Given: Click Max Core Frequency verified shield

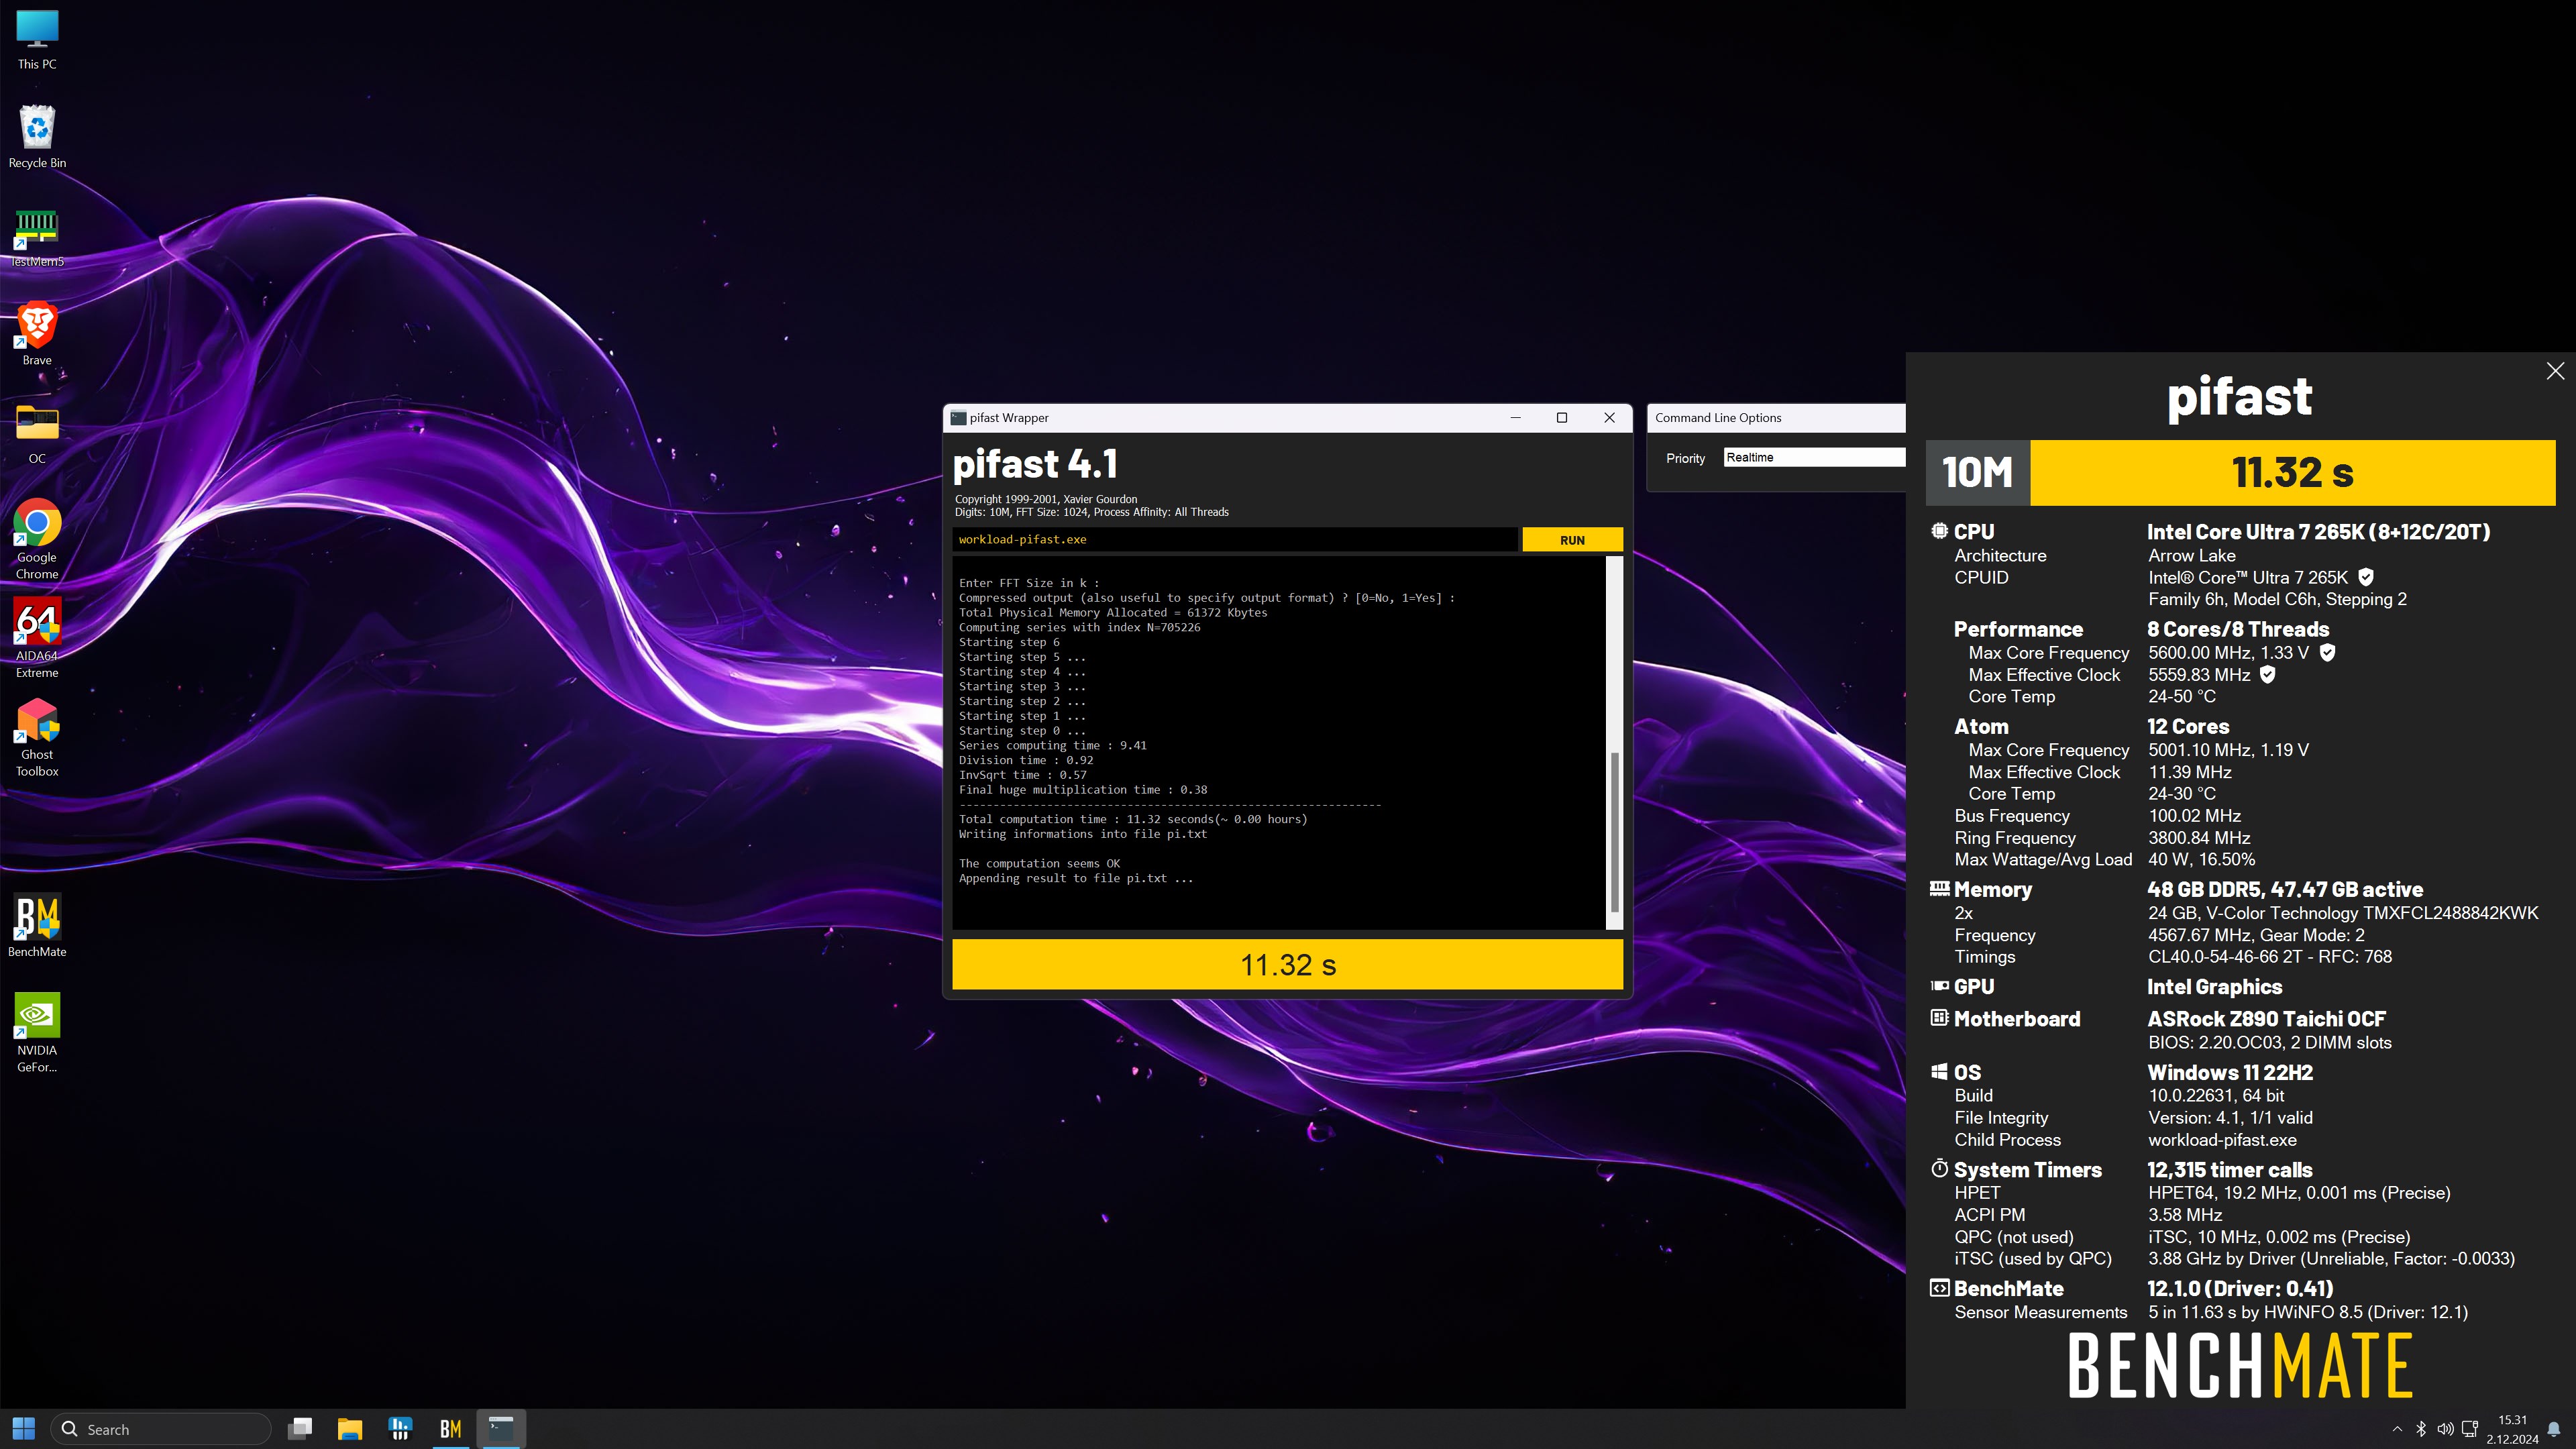Looking at the screenshot, I should pyautogui.click(x=2327, y=652).
